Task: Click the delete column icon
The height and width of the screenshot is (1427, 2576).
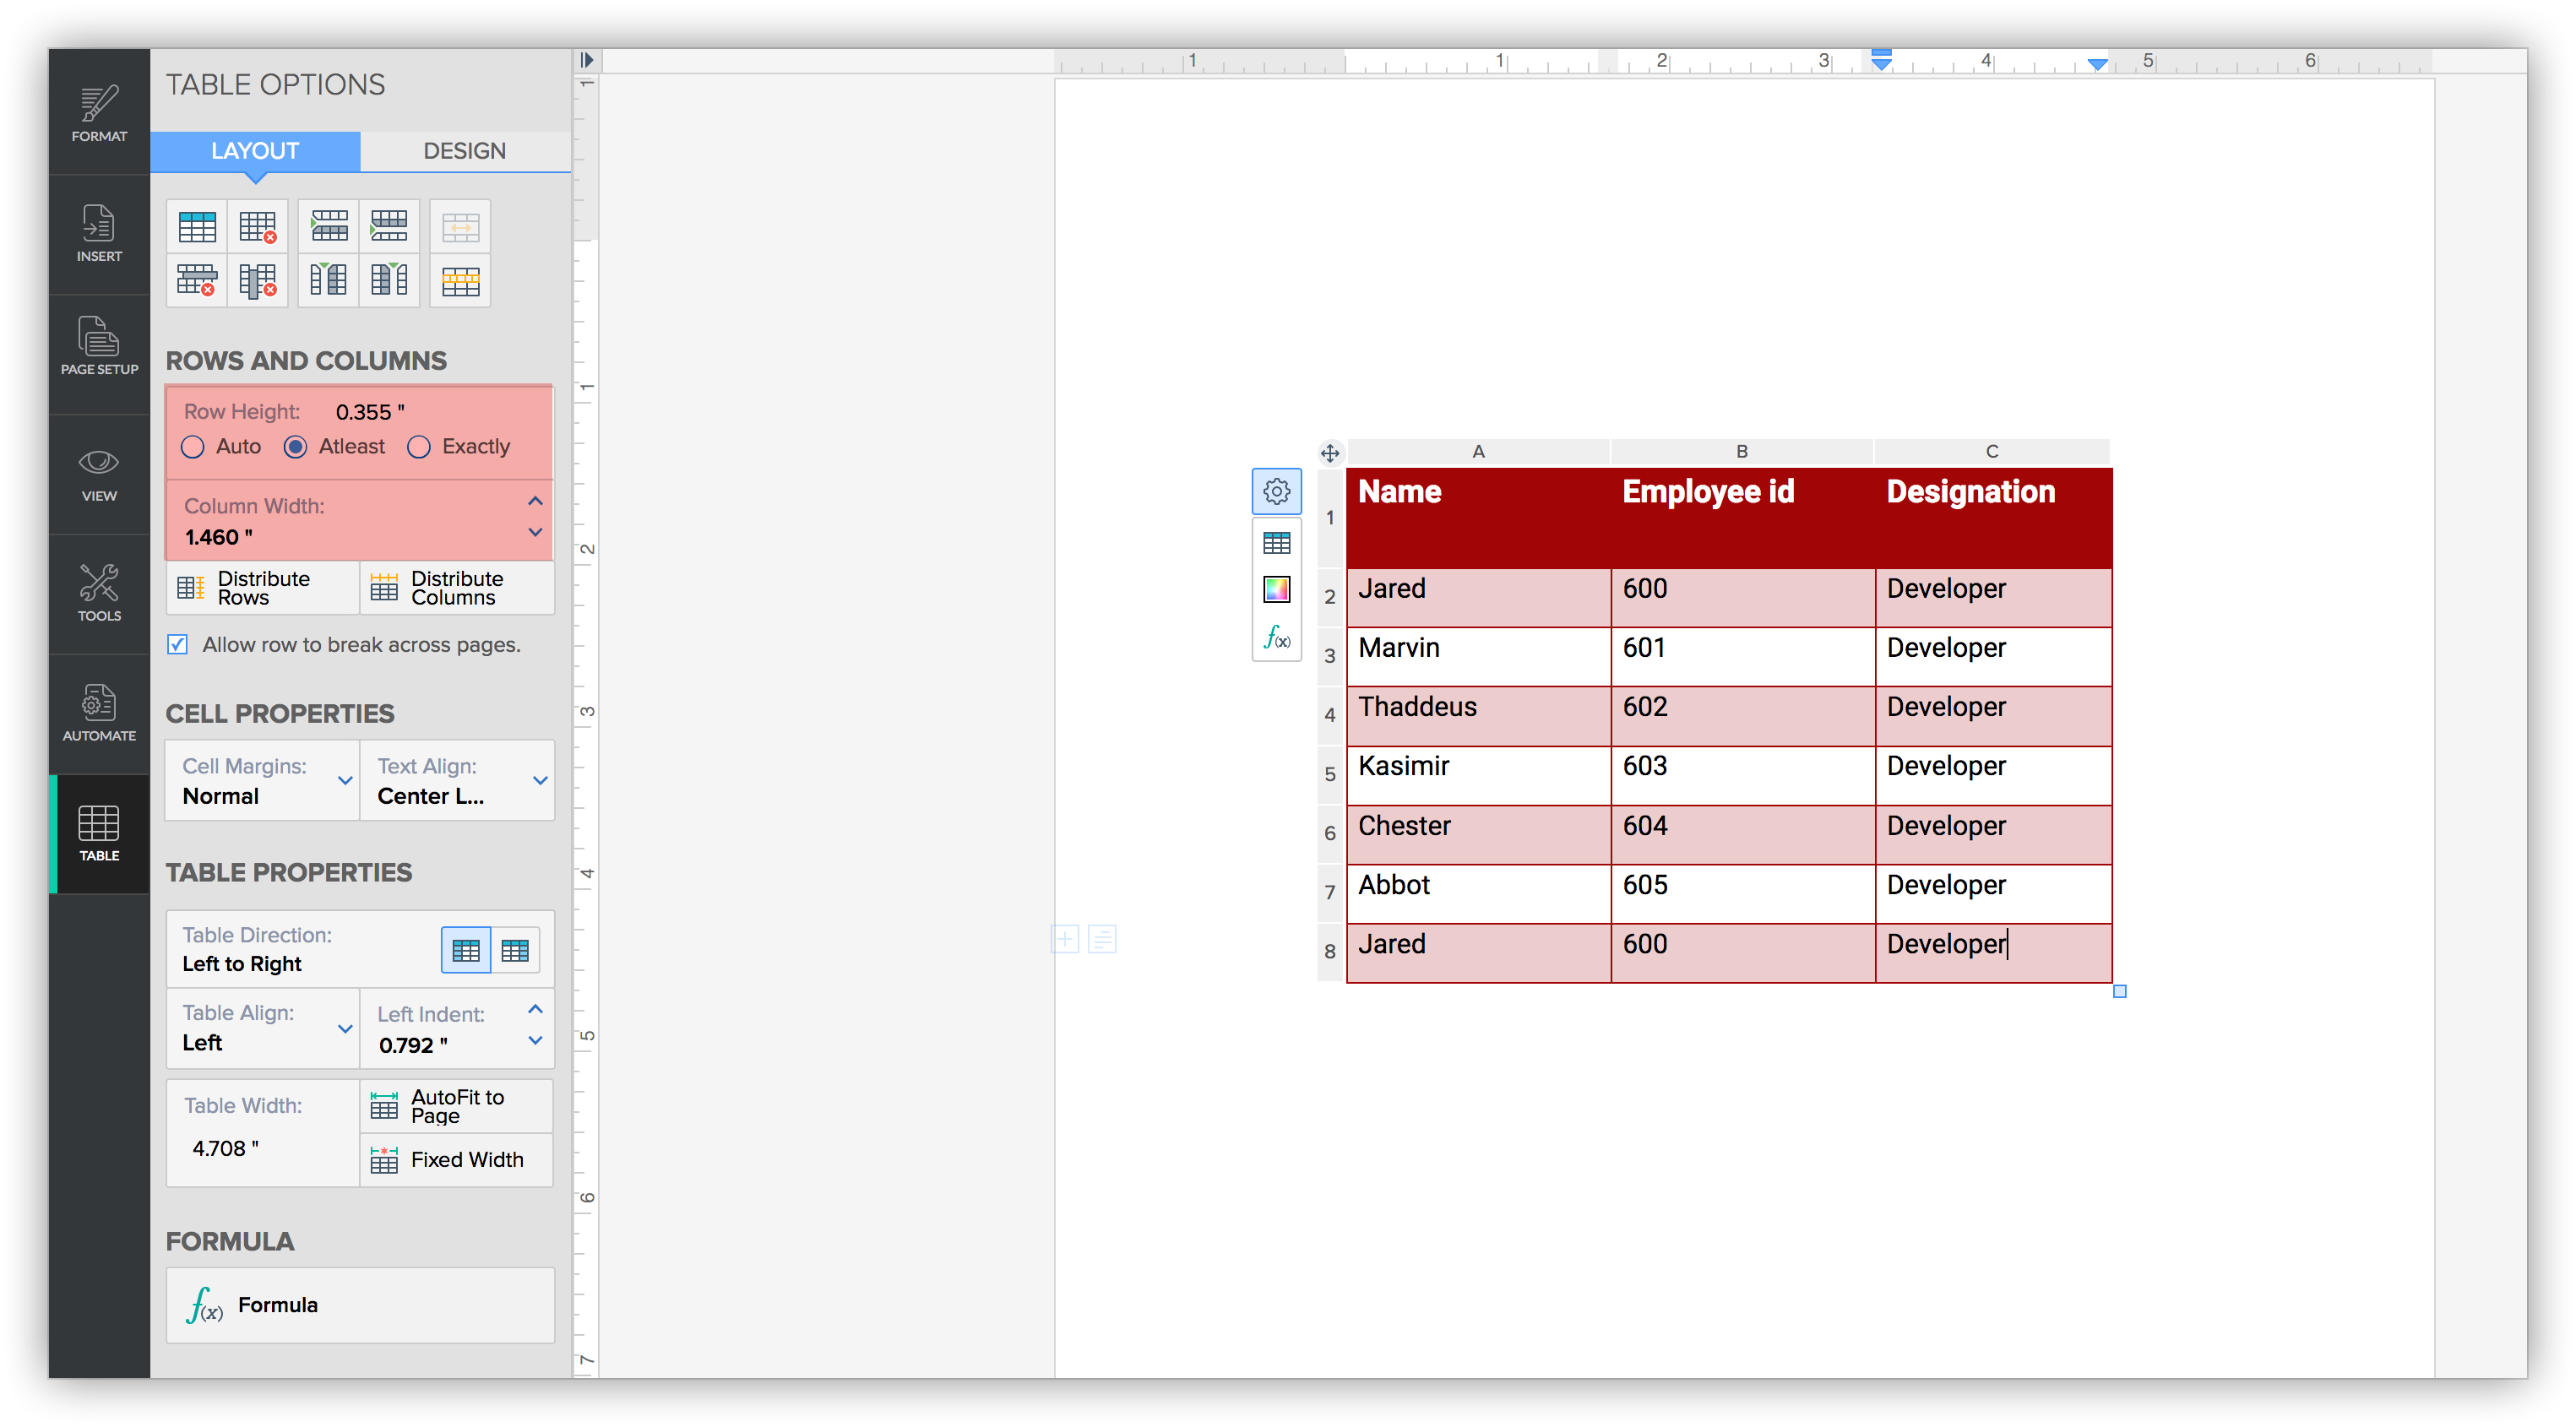Action: pos(257,281)
